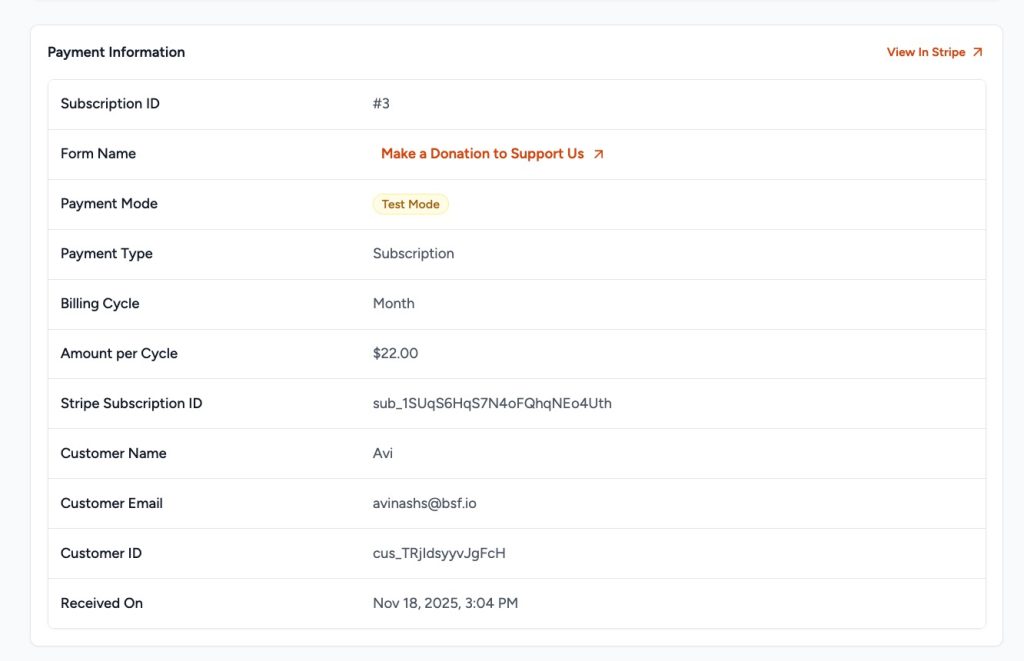Click the Customer ID value cus_TRjIdsyyvJgFcH
The height and width of the screenshot is (661, 1024).
439,553
